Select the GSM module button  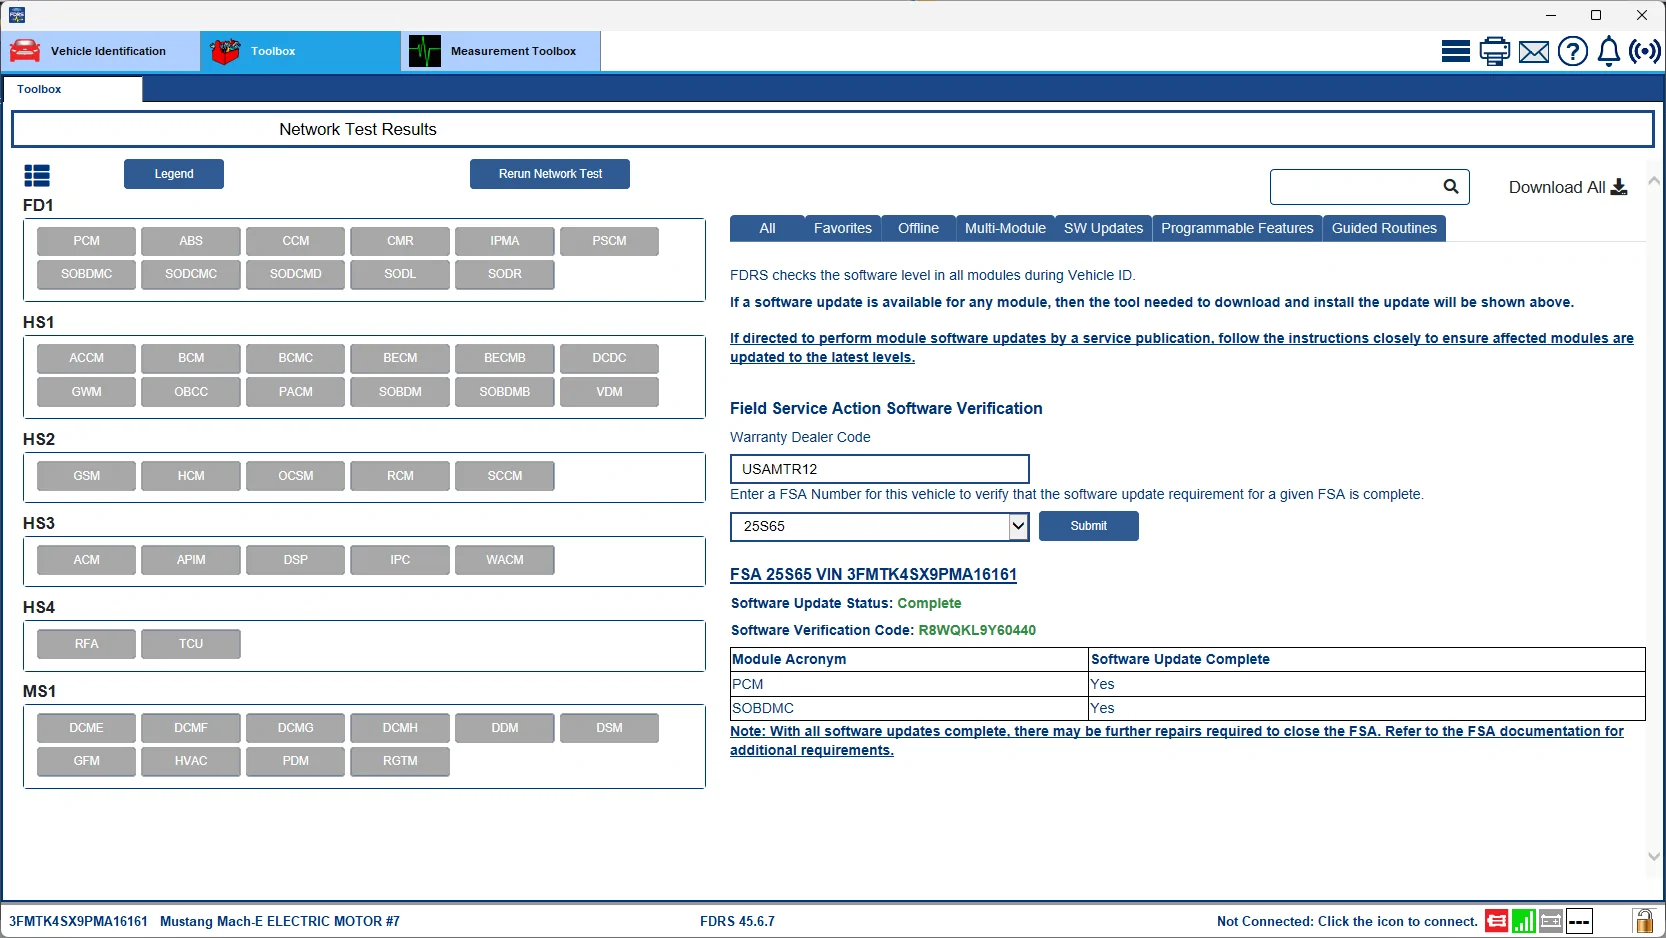[86, 476]
